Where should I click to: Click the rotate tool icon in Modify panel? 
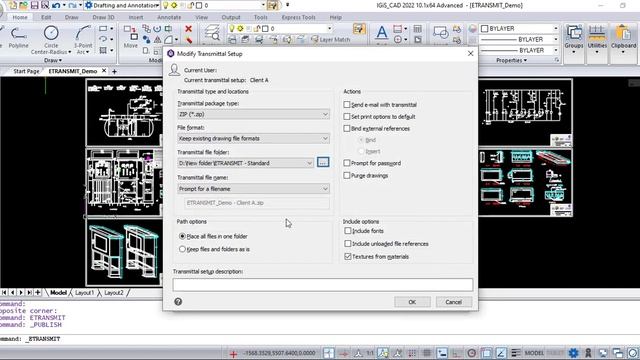tap(157, 29)
